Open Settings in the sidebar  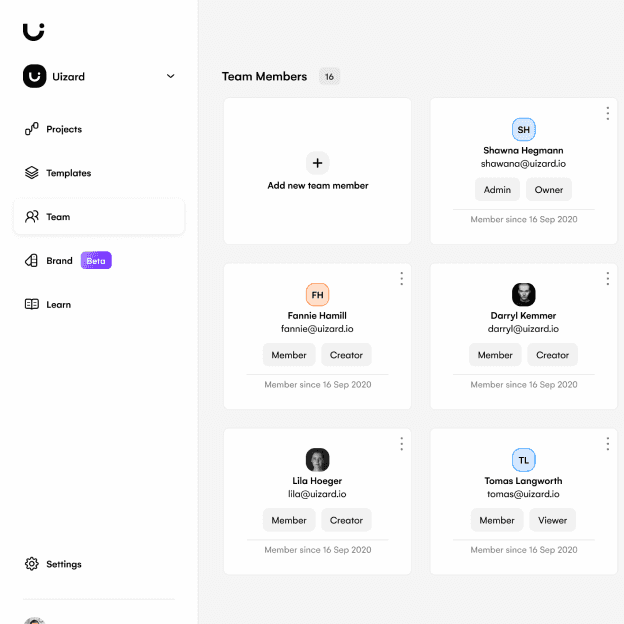[53, 564]
